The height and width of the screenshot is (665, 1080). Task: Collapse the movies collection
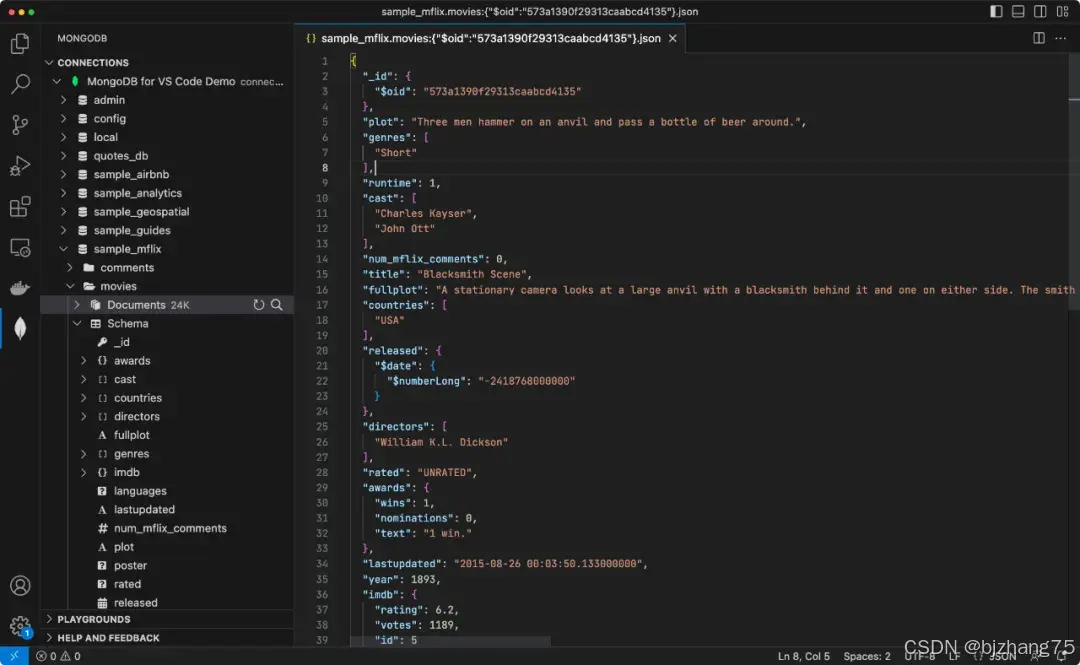tap(70, 286)
